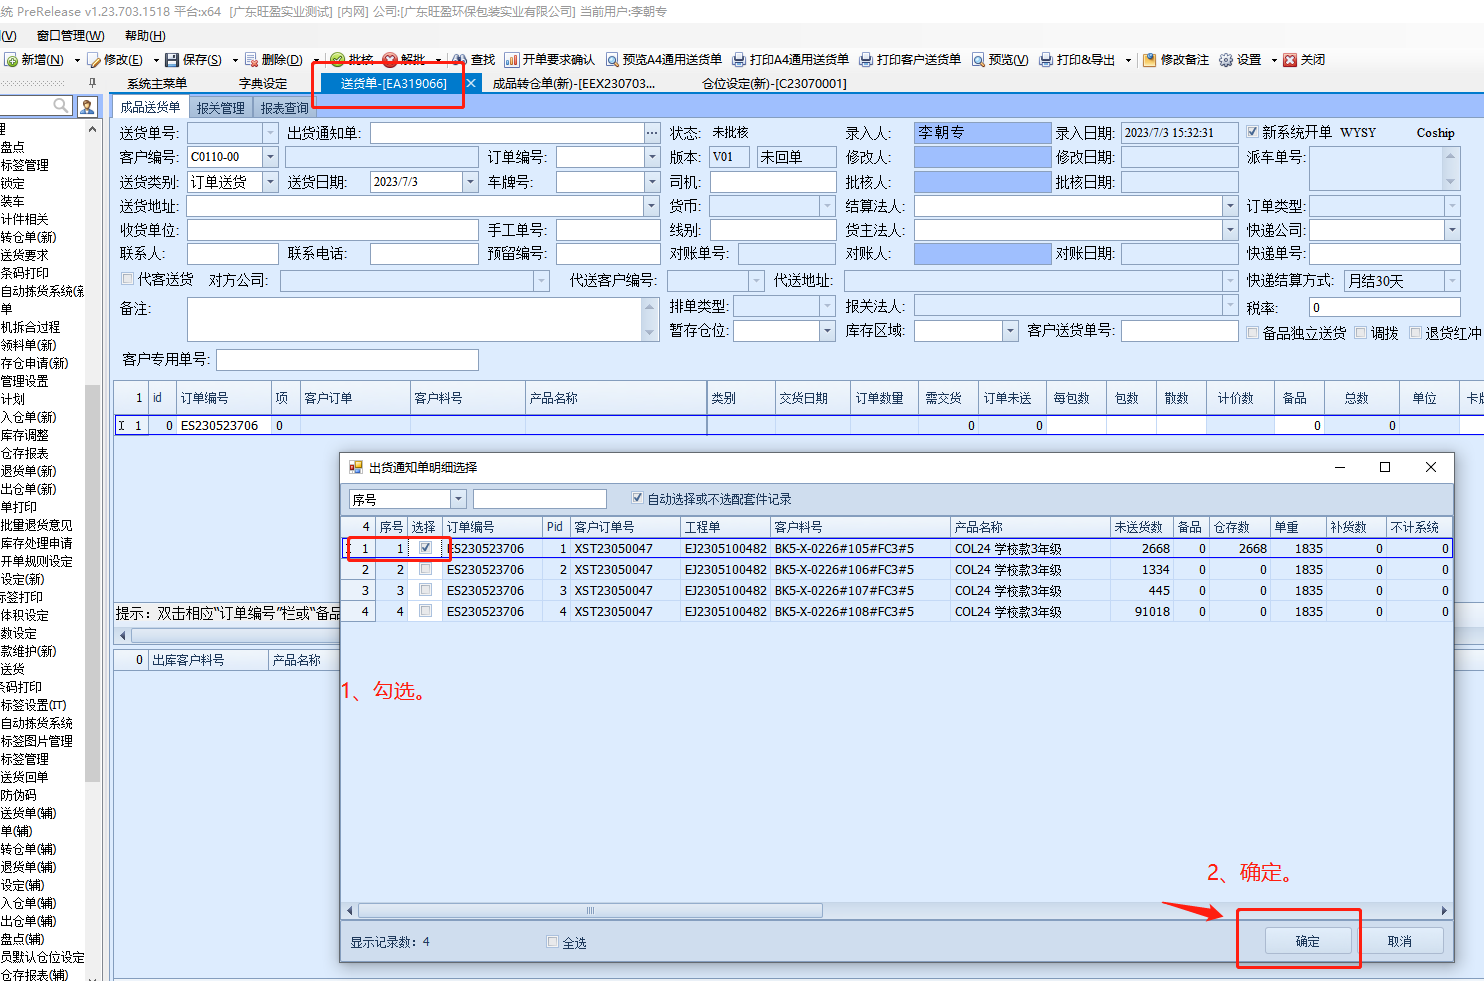The height and width of the screenshot is (981, 1484).
Task: Expand the 结算法人 dropdown
Action: pos(1230,206)
